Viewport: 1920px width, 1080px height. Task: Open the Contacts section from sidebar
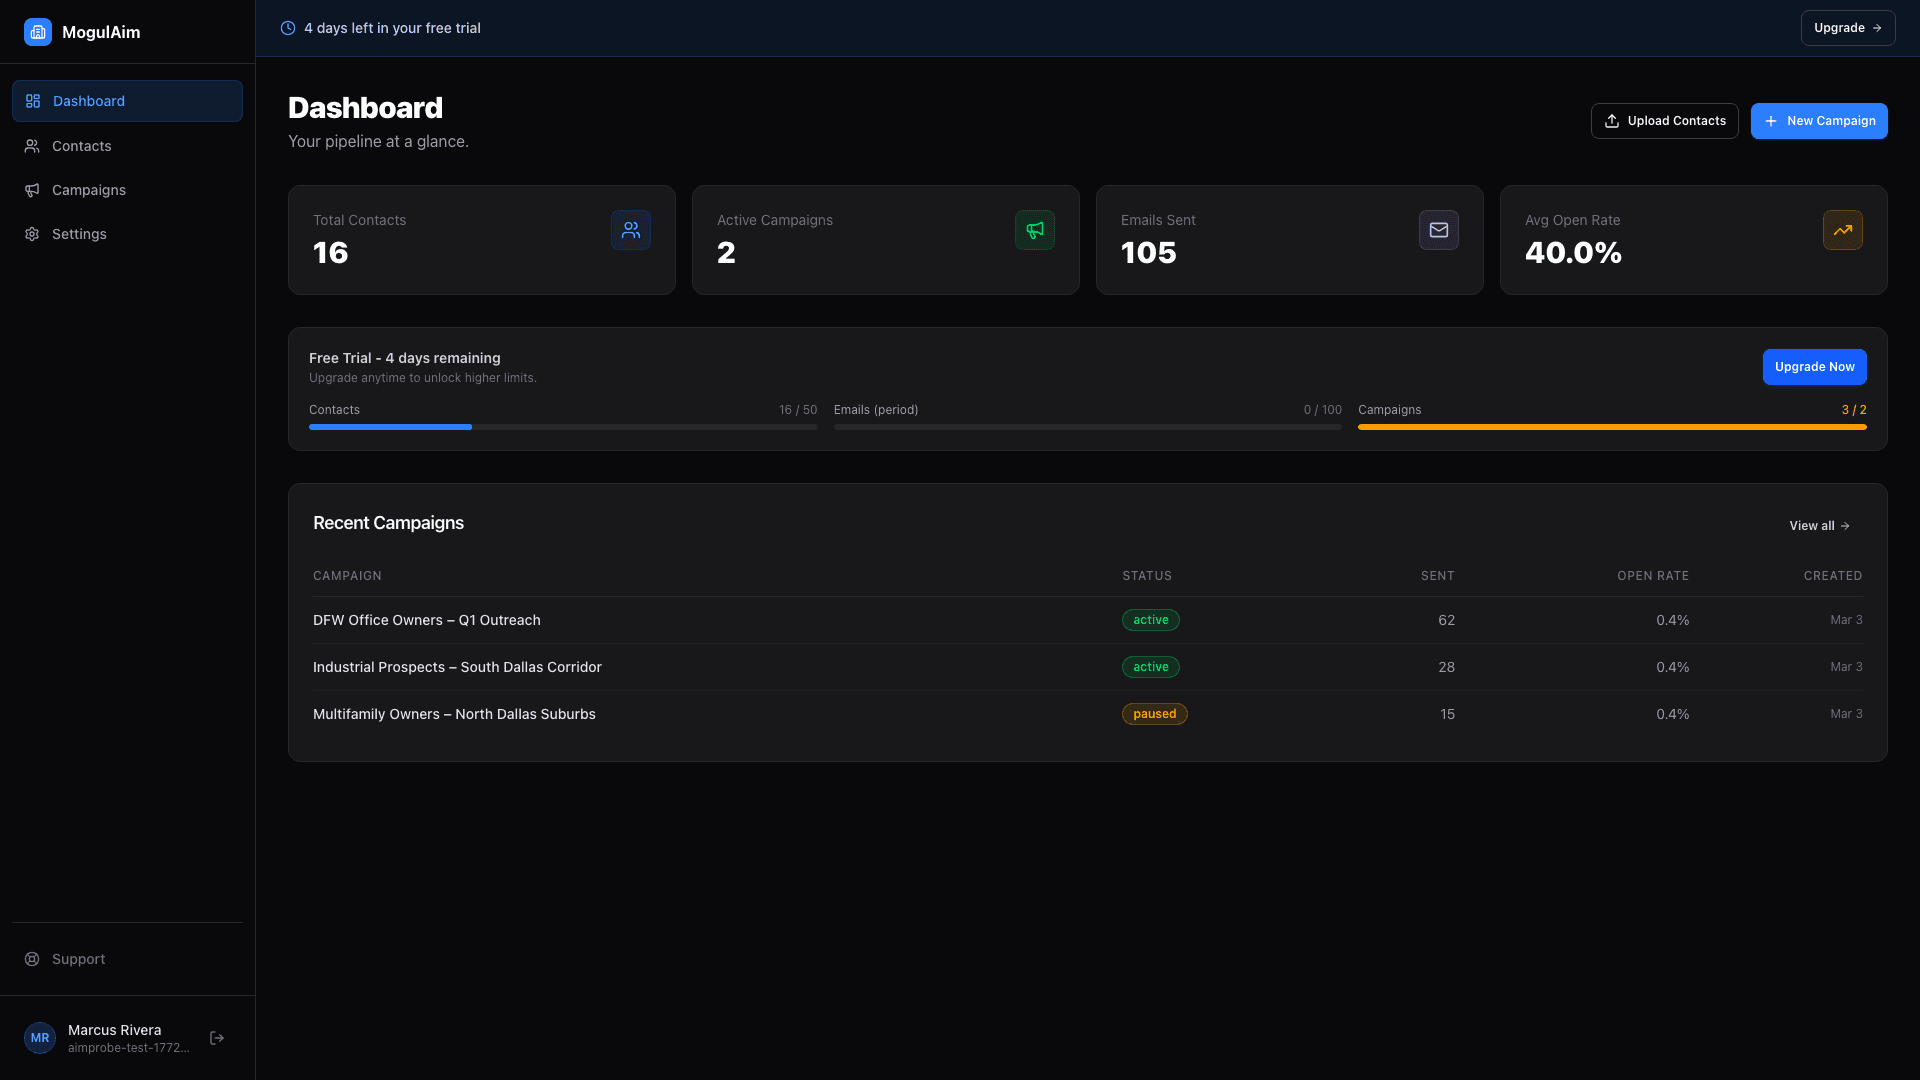click(x=81, y=146)
